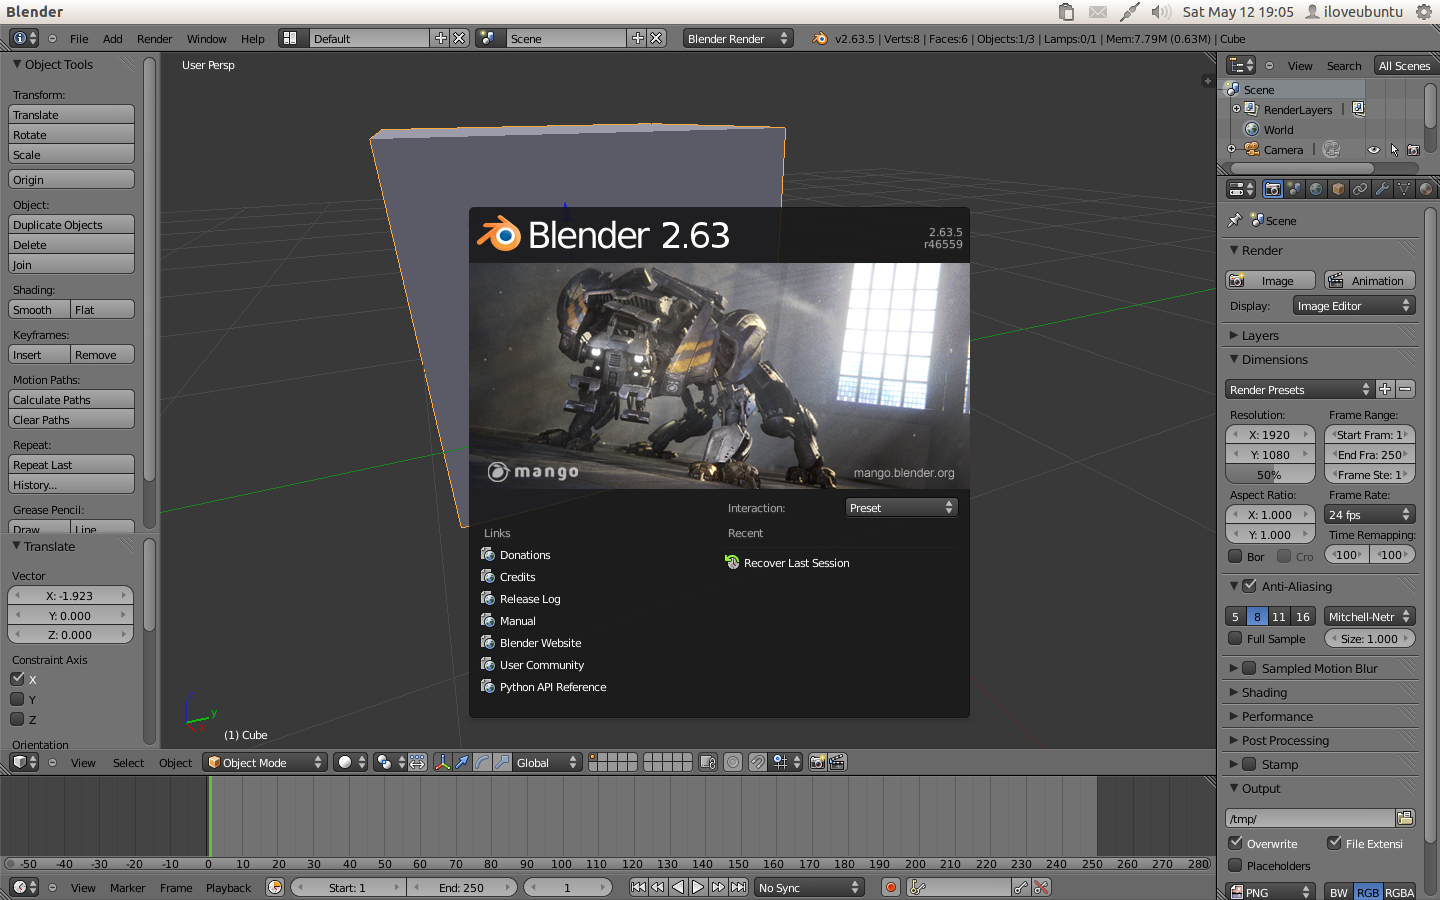The width and height of the screenshot is (1440, 900).
Task: Select the rotate manipulator arc icon
Action: (x=482, y=762)
